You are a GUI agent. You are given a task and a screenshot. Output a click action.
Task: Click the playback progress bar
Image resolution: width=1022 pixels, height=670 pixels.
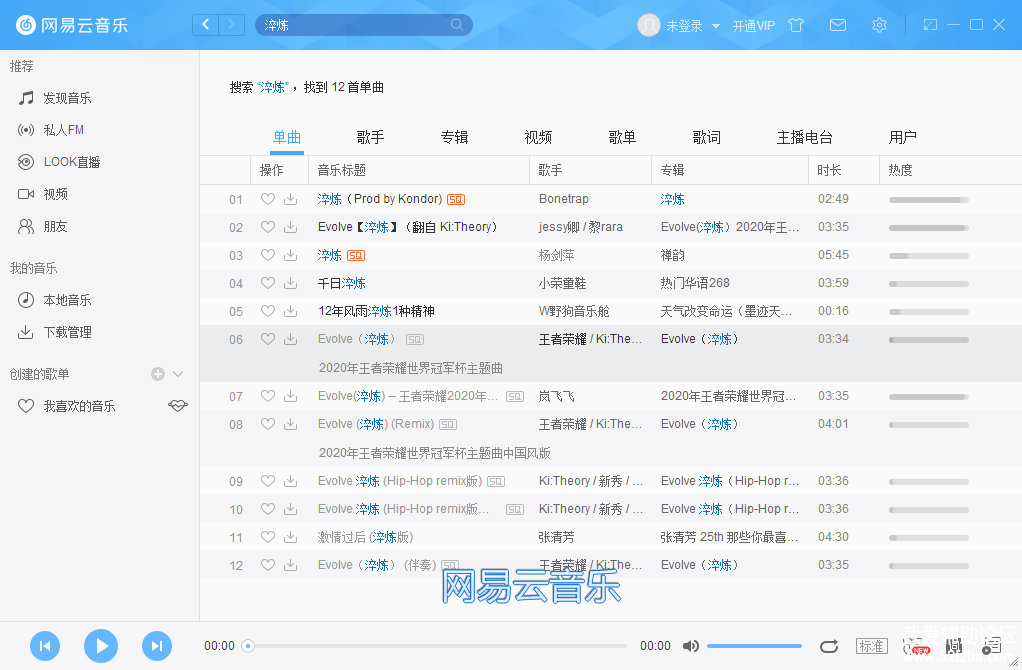click(435, 646)
